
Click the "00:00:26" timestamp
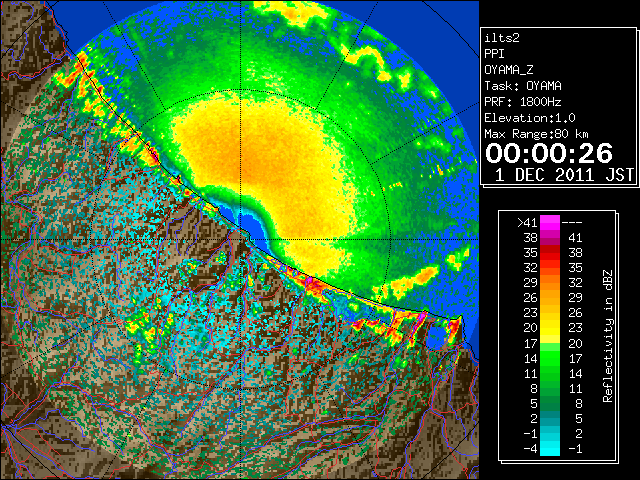click(549, 154)
